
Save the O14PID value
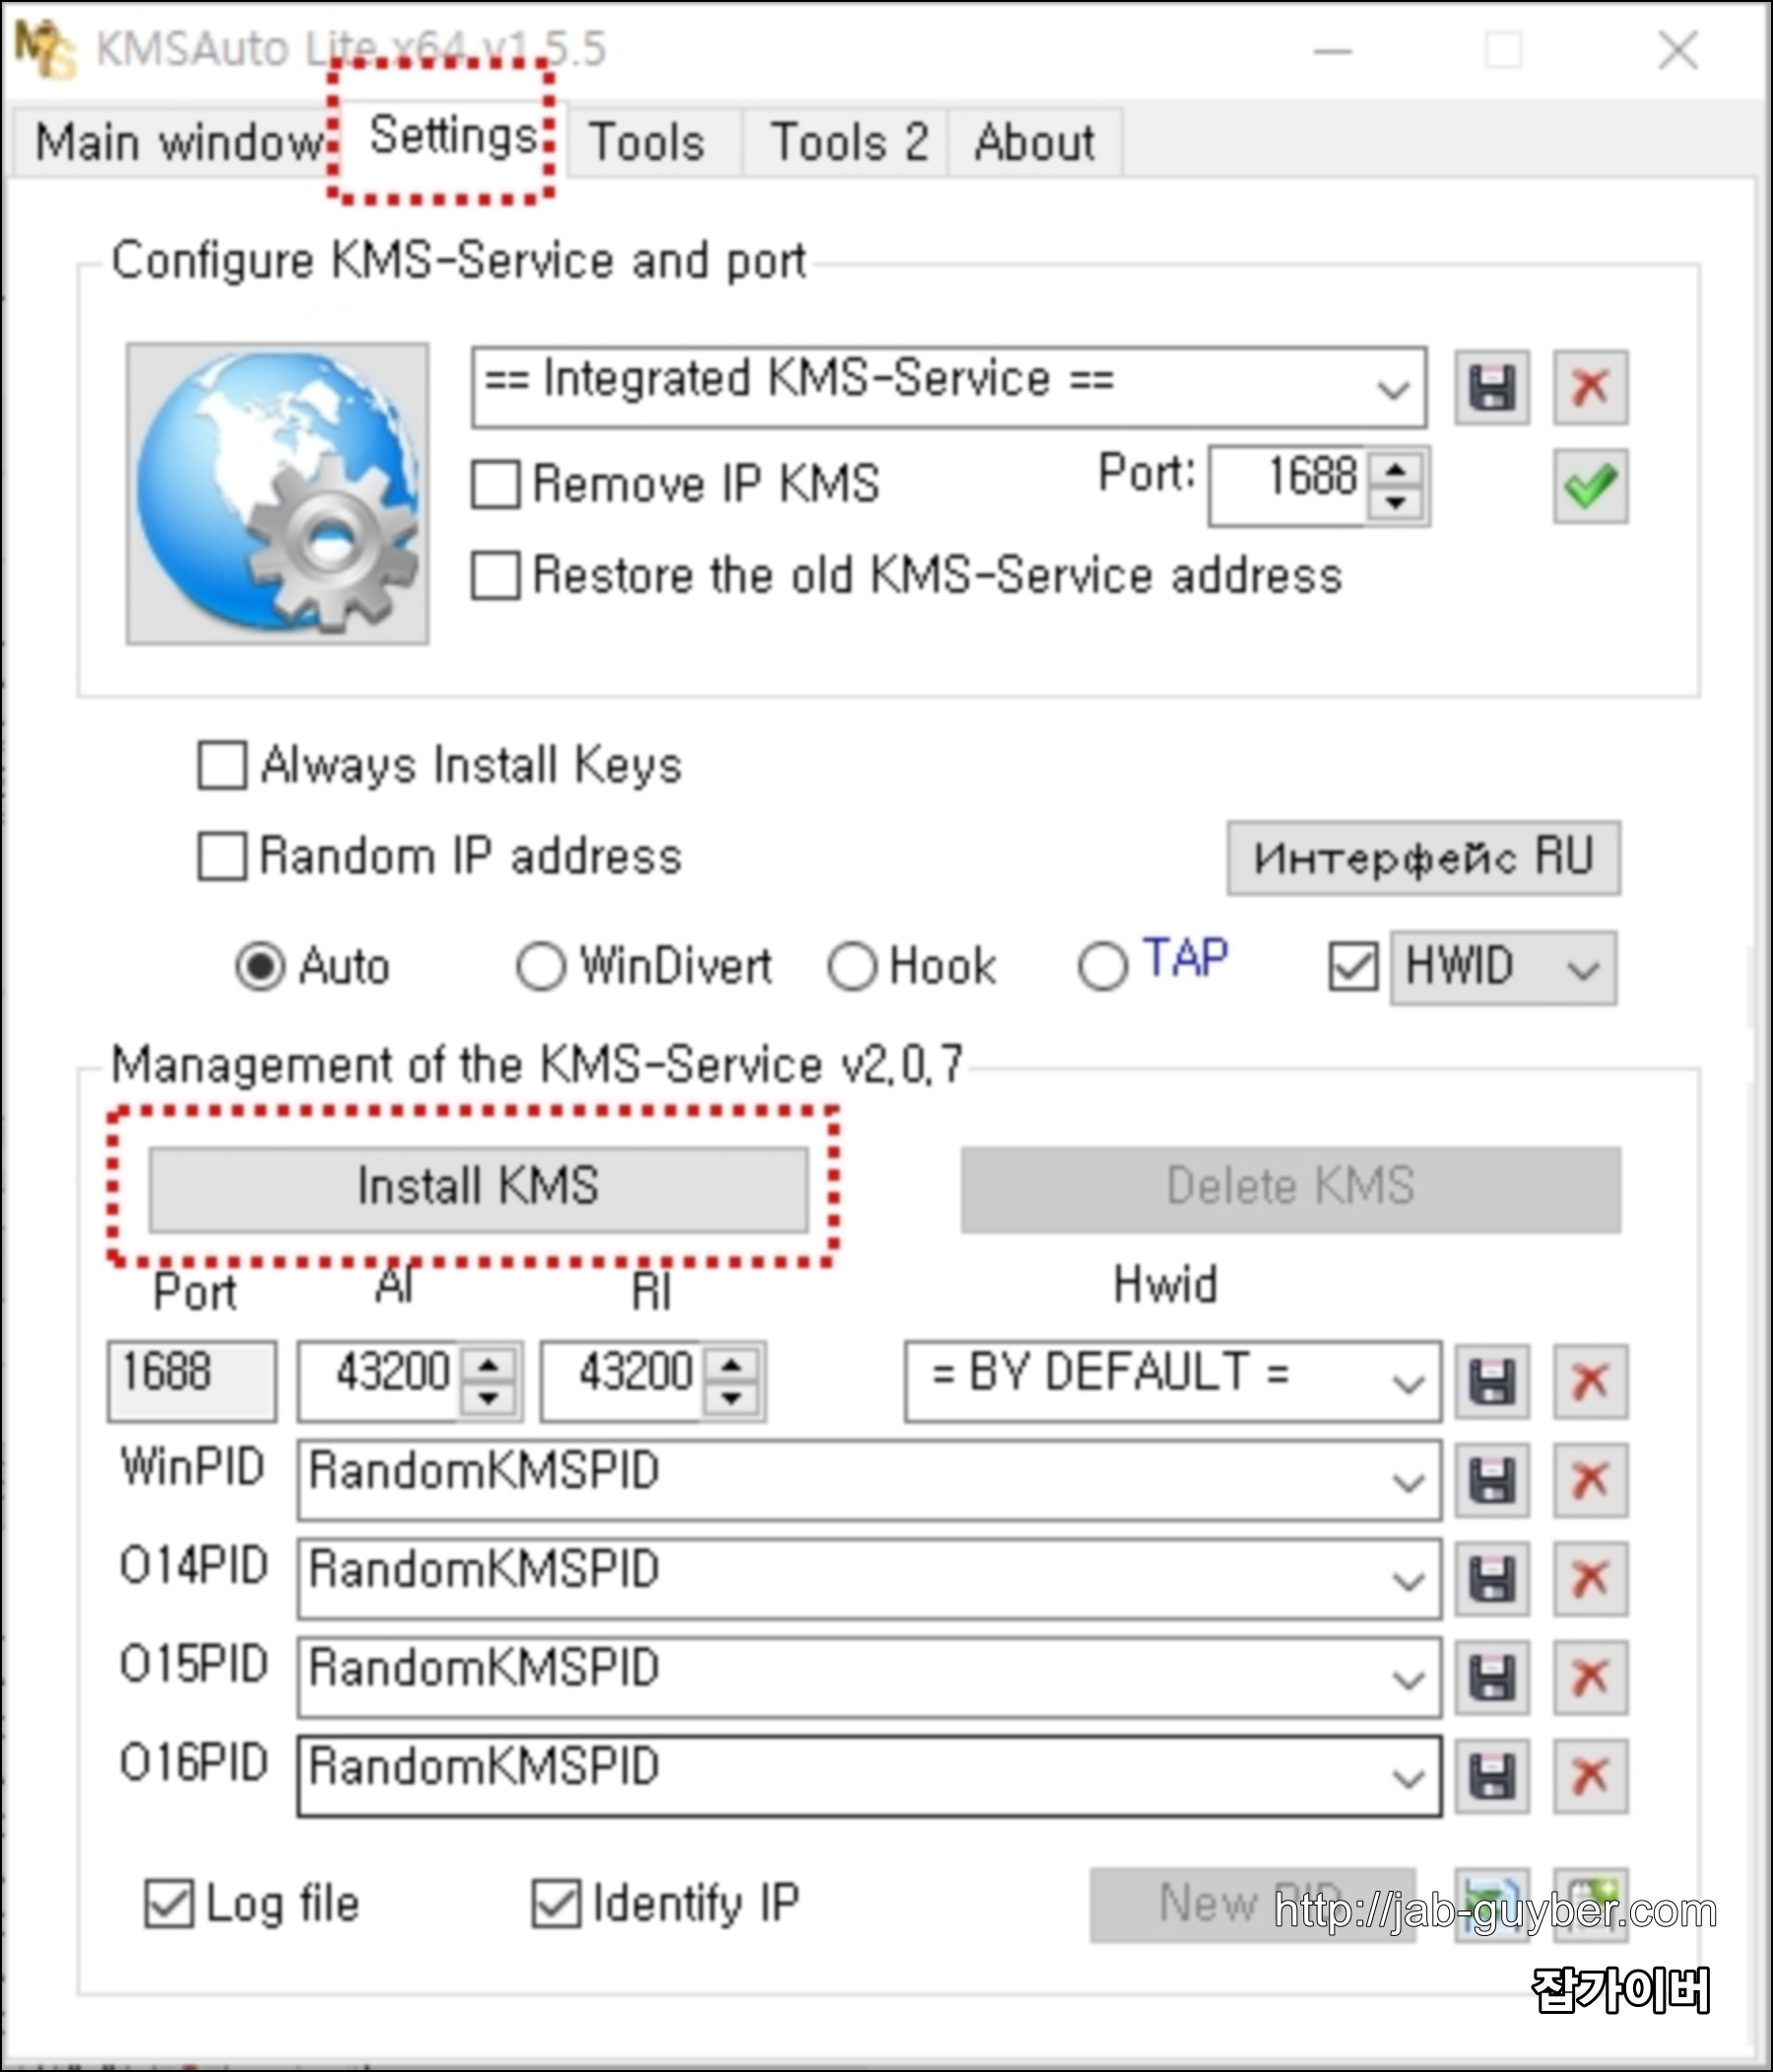point(1491,1579)
